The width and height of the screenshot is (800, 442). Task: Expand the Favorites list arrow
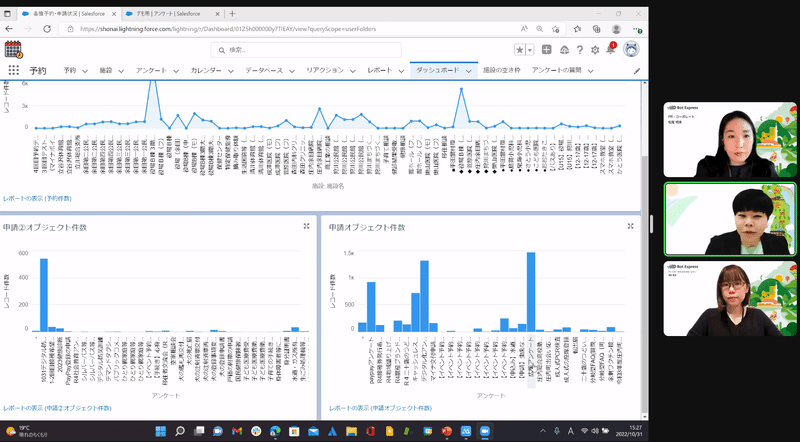click(530, 50)
